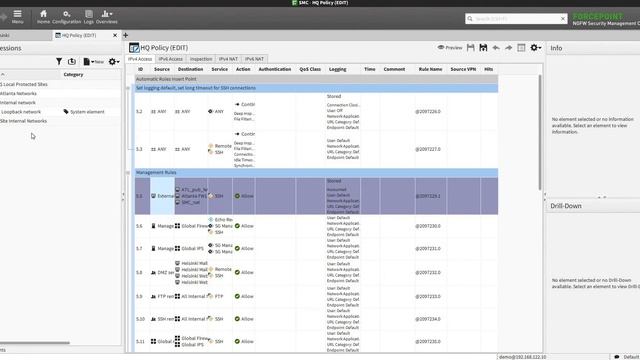
Task: Select Loopback network in the list
Action: (21, 112)
